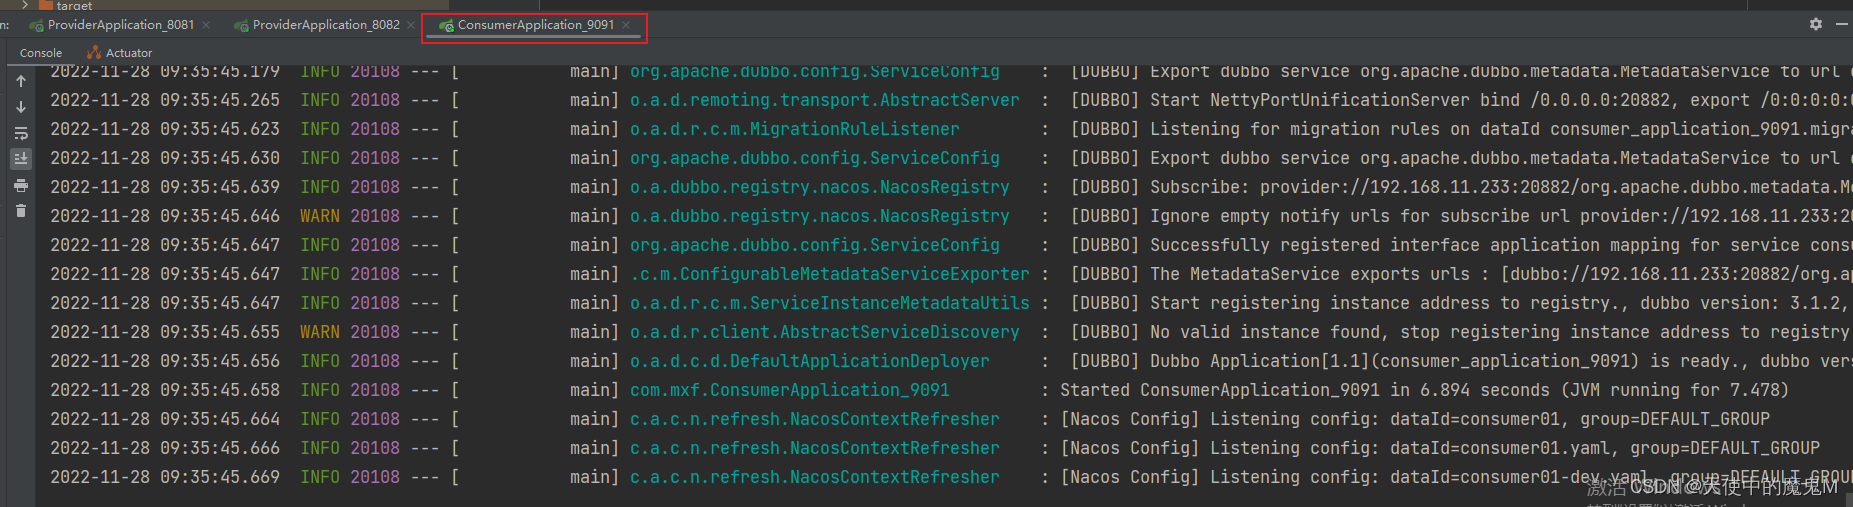Click NacosRegistry logger in the 09:35:45.639 row
The image size is (1853, 507).
tap(820, 187)
